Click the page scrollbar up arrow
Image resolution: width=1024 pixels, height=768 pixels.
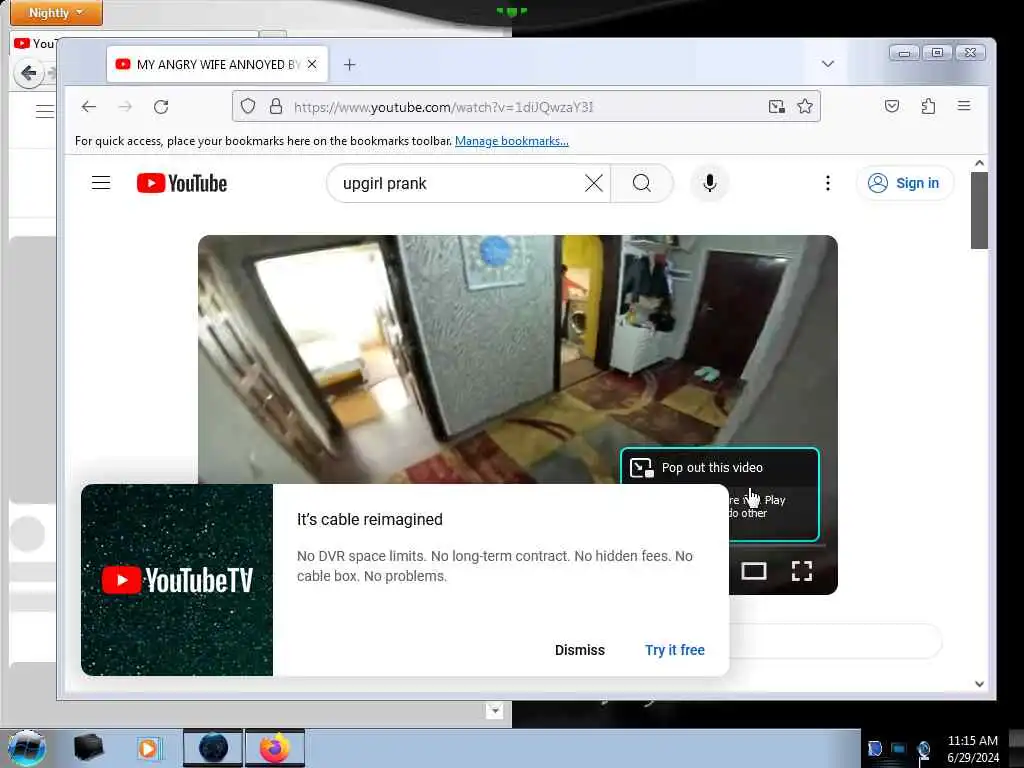pyautogui.click(x=979, y=163)
